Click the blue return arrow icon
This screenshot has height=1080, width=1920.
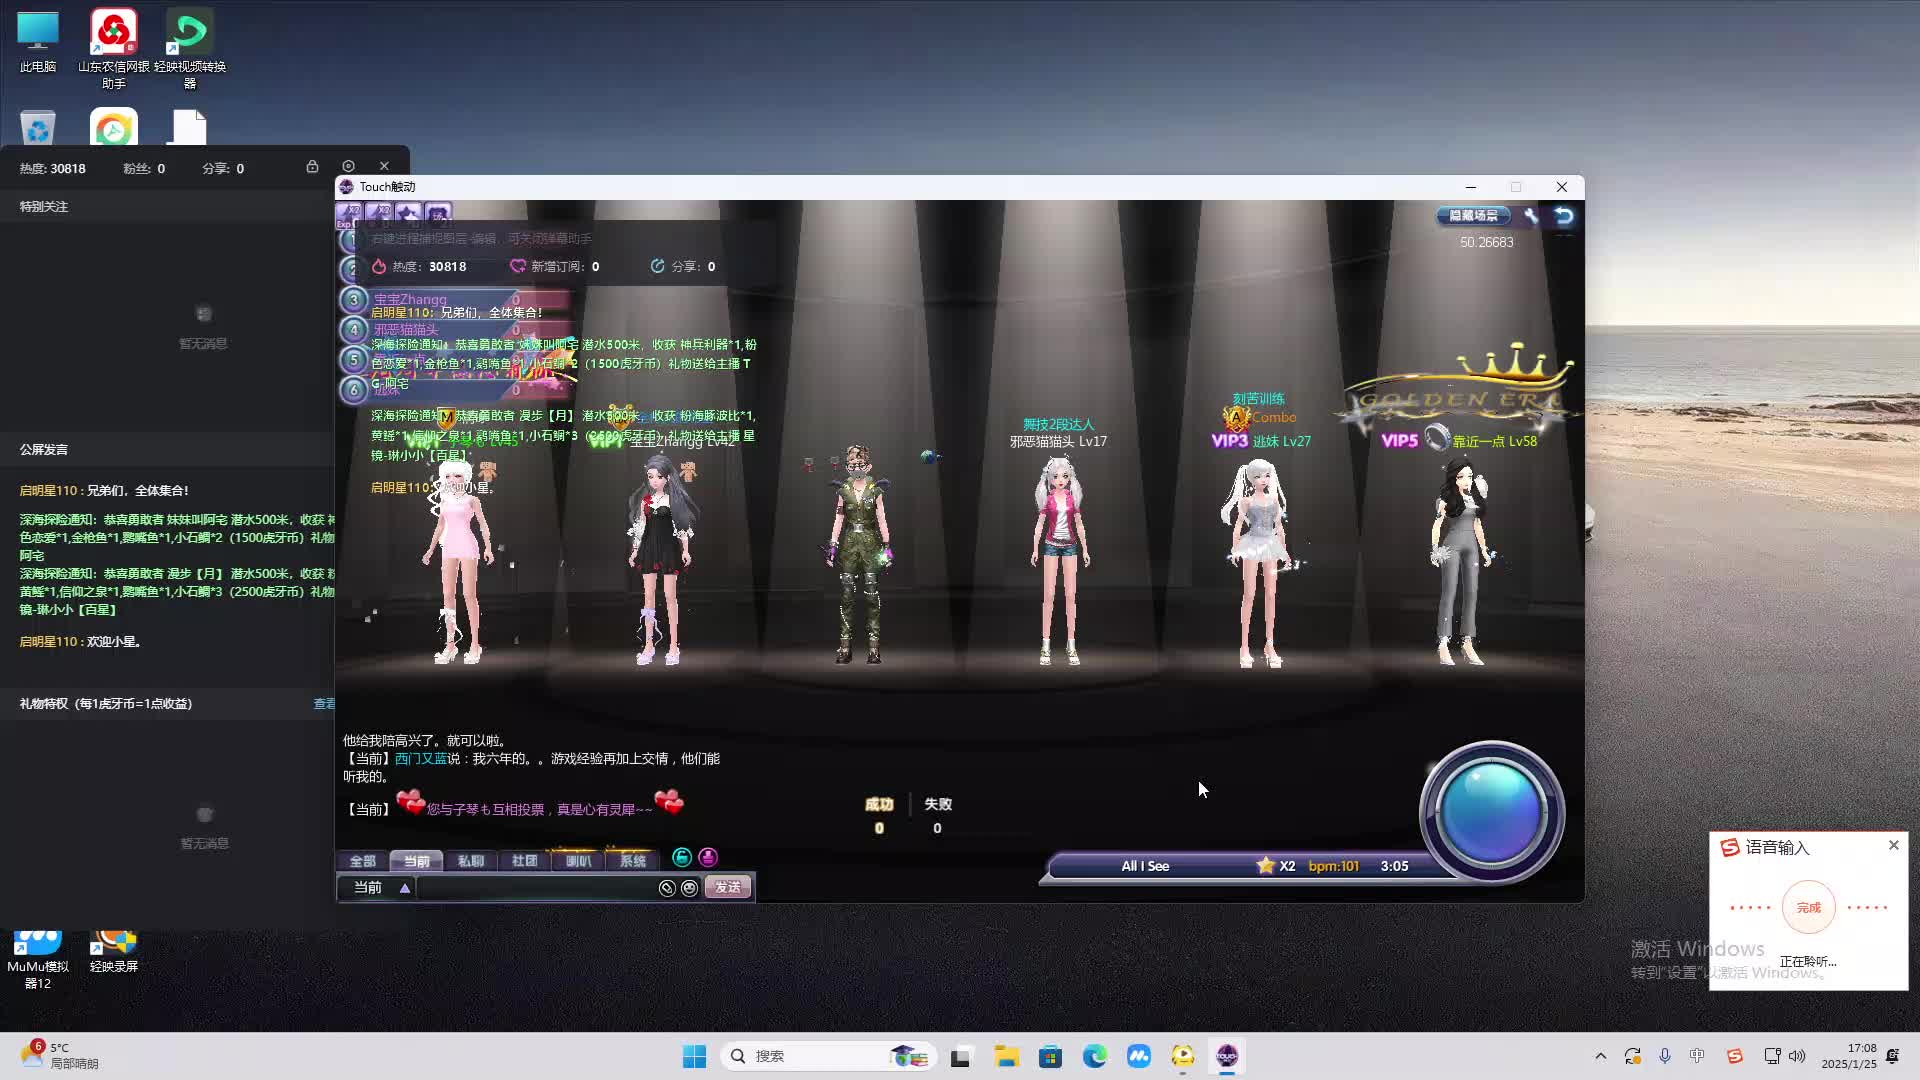tap(1564, 216)
